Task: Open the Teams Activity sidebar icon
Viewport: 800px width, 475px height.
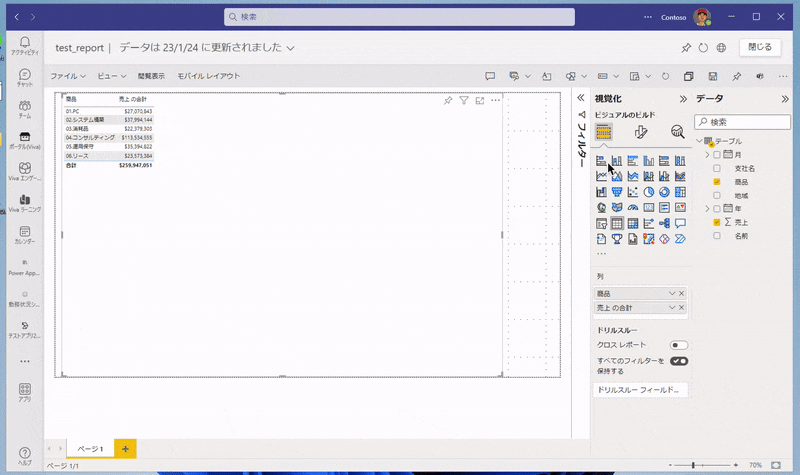Action: tap(24, 45)
